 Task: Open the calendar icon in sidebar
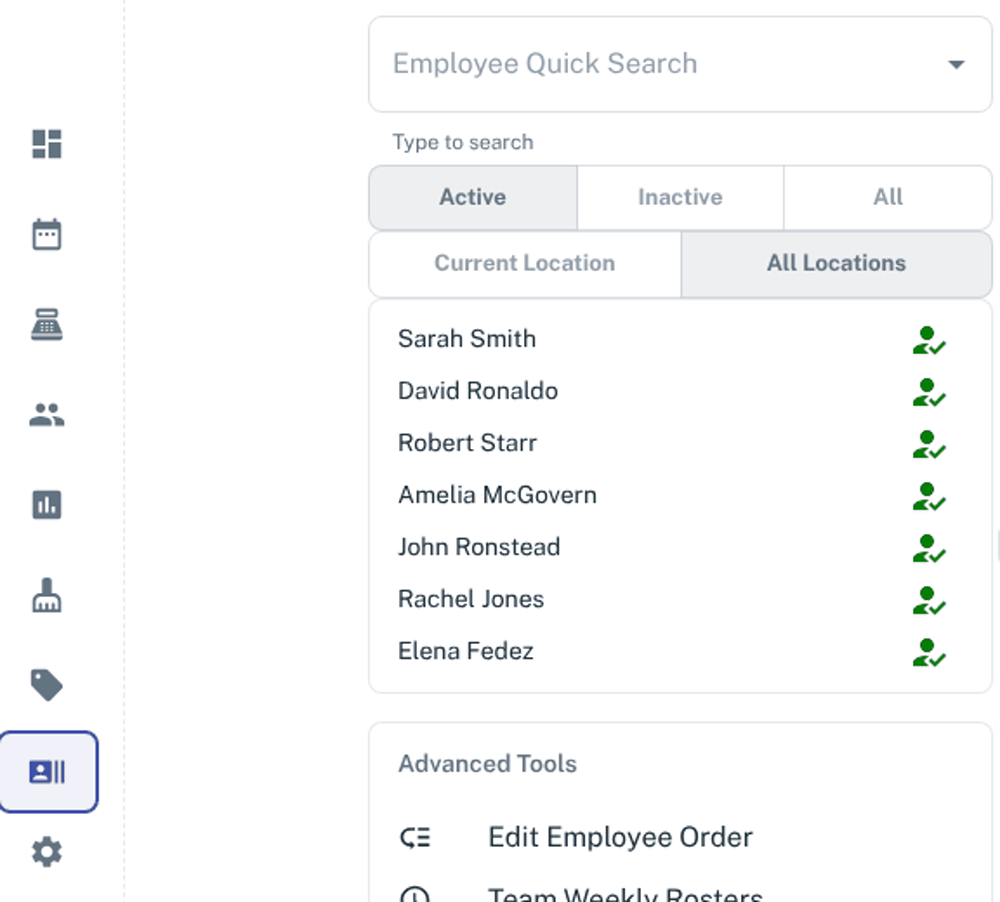coord(47,234)
